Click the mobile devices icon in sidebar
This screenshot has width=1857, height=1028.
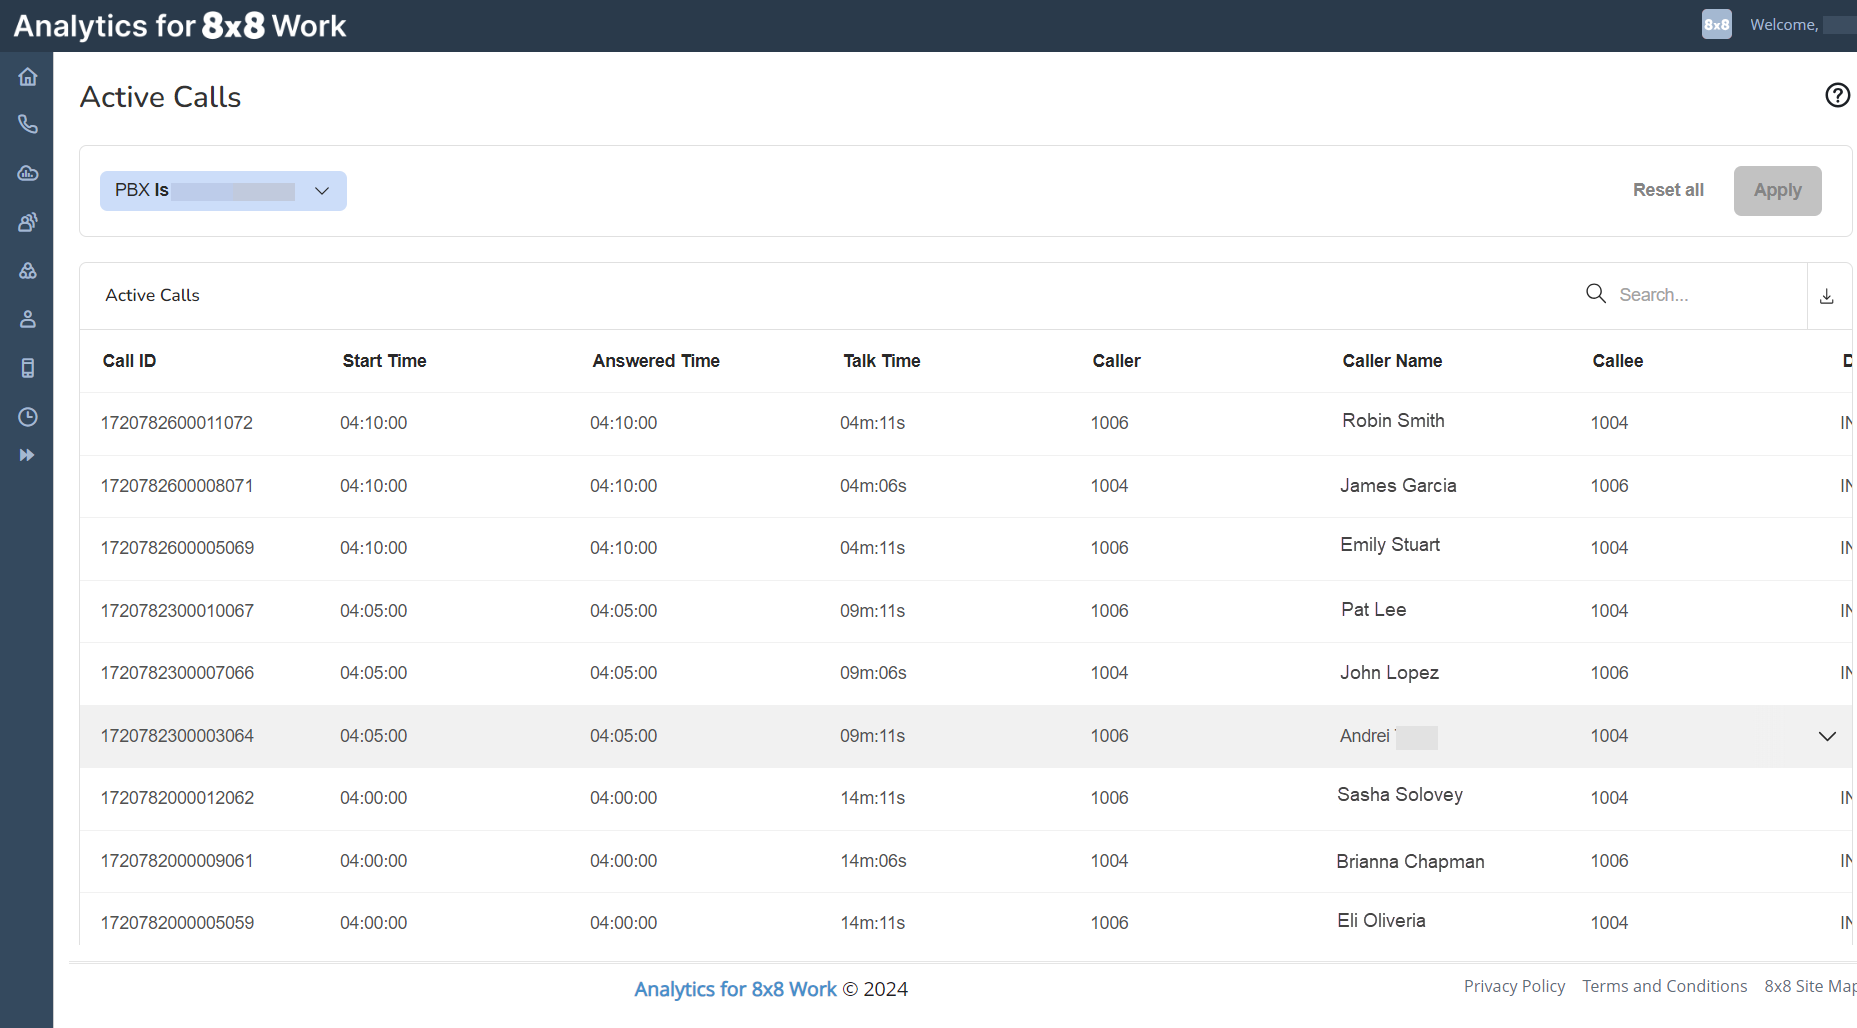point(27,368)
